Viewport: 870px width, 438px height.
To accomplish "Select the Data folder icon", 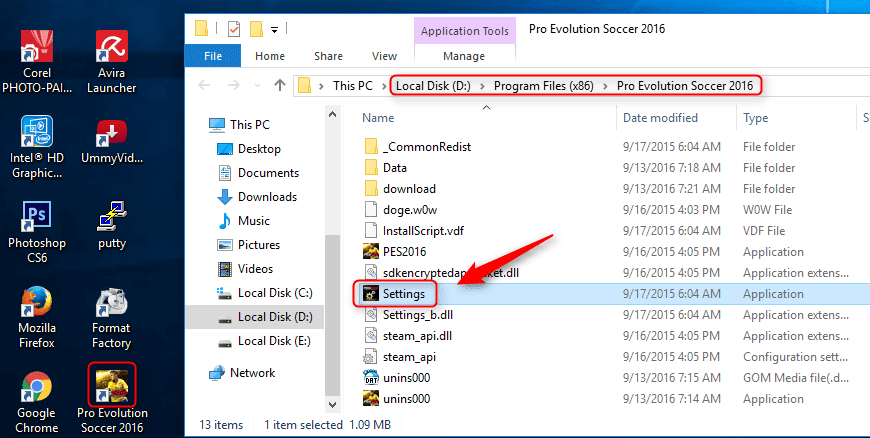I will pyautogui.click(x=371, y=168).
